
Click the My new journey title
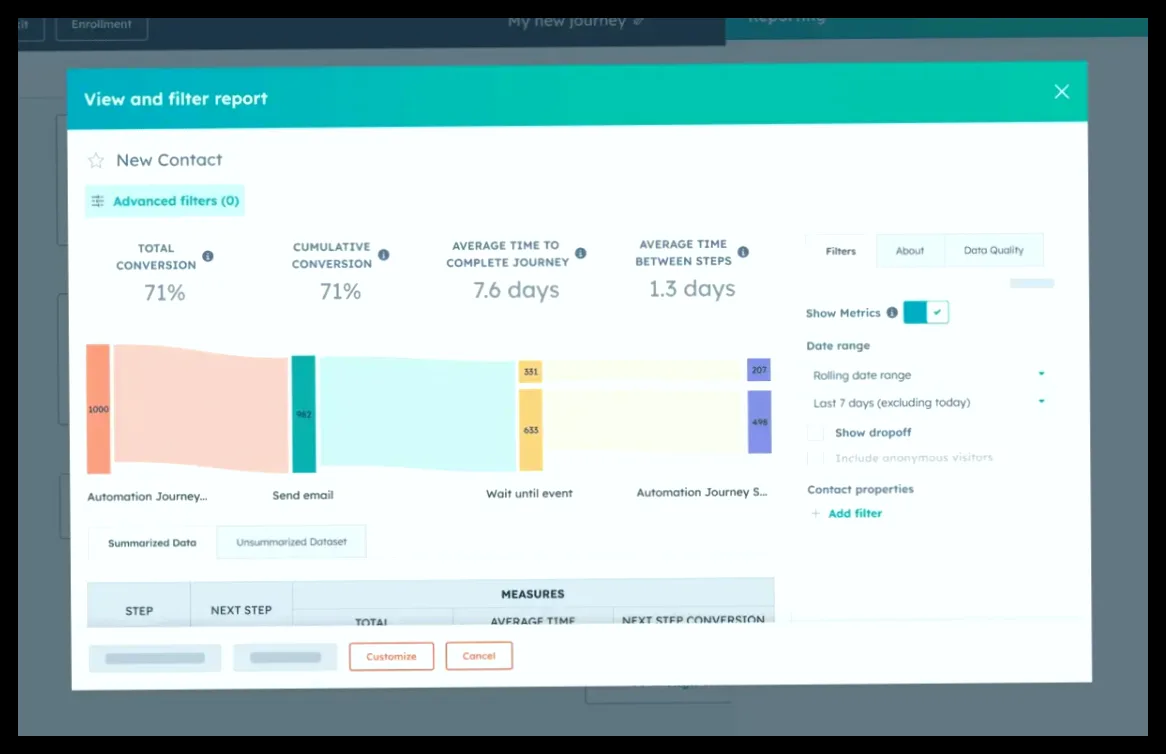coord(567,22)
